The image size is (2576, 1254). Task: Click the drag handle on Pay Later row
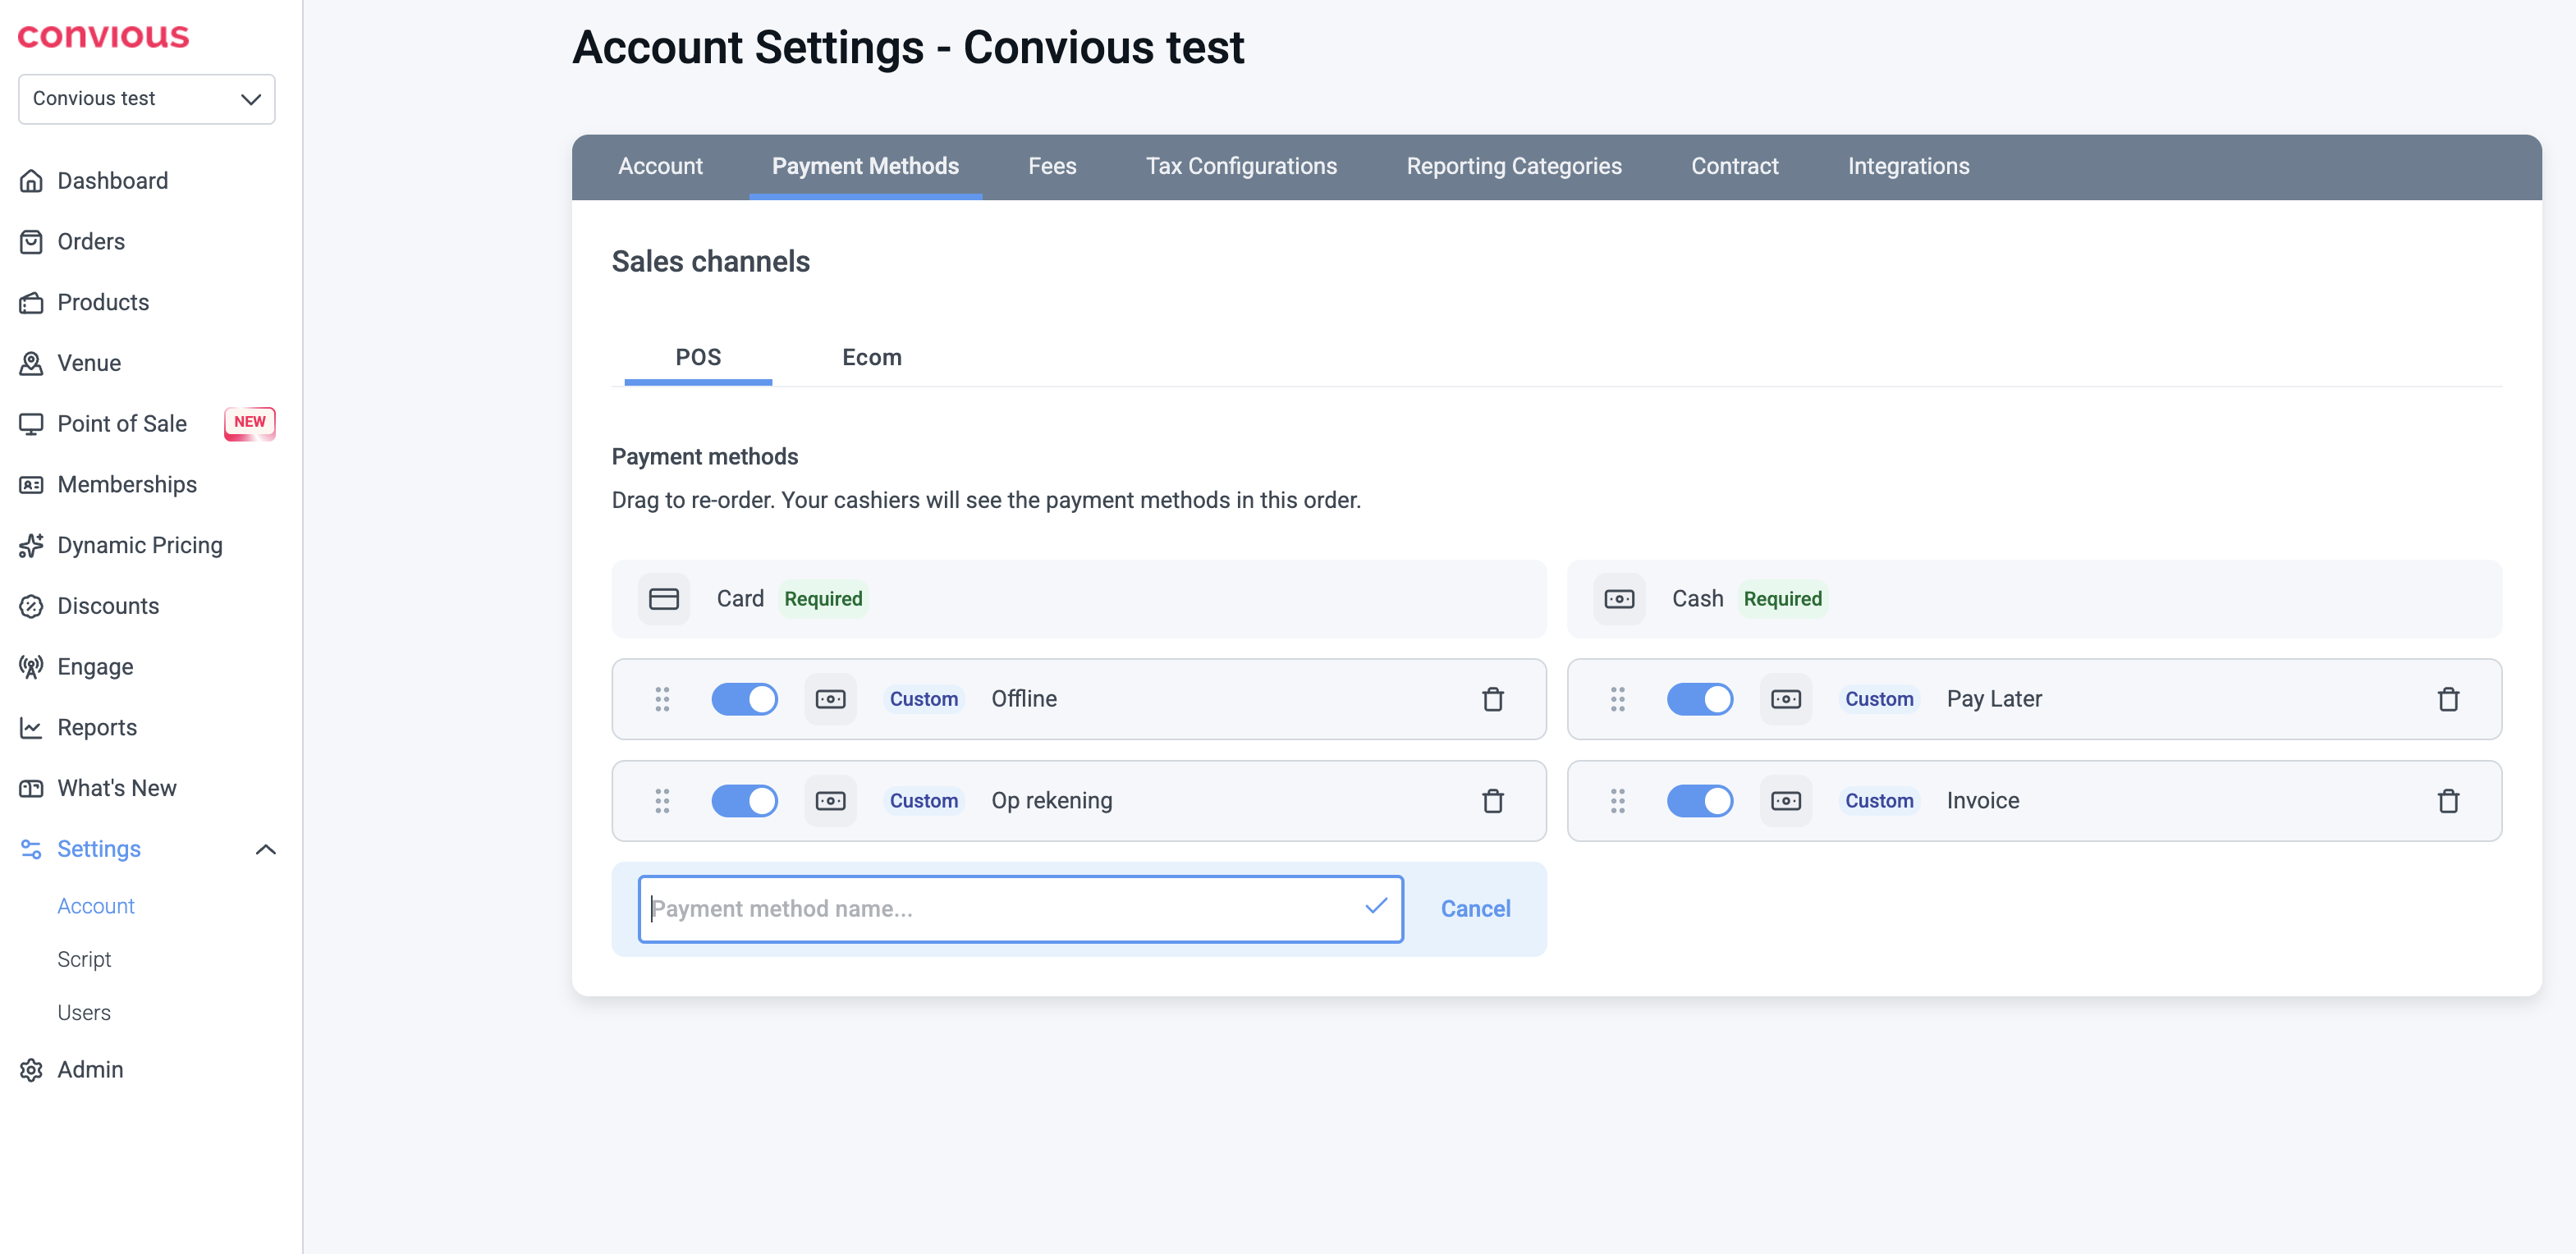point(1618,699)
